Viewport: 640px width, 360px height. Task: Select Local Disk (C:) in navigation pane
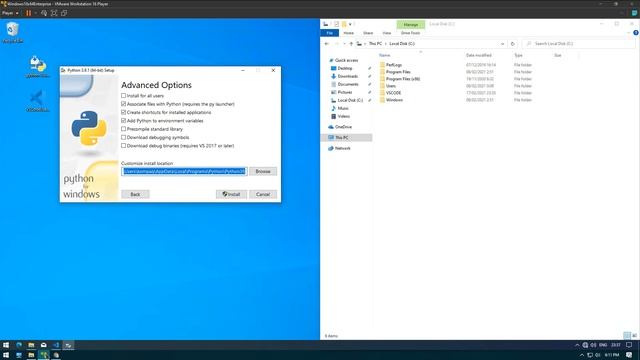[350, 100]
